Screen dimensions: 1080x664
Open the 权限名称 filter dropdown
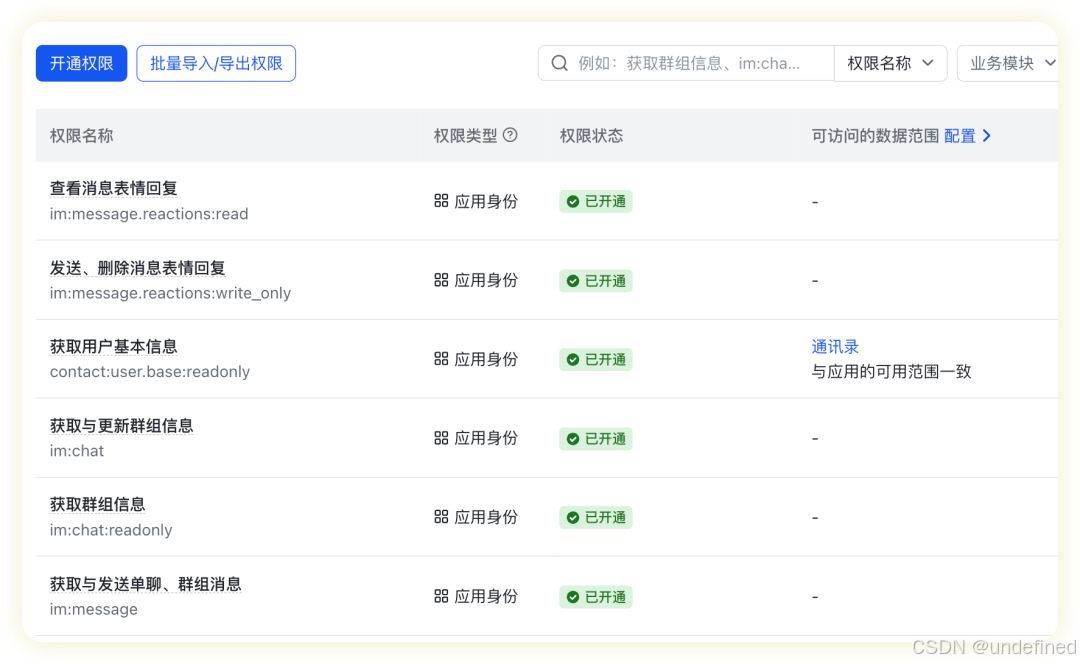pos(890,62)
